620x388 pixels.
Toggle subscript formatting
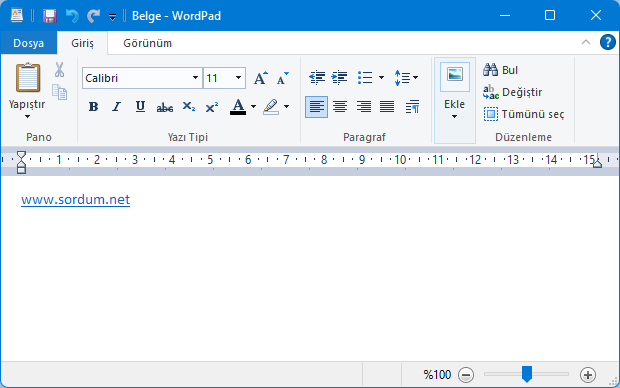point(189,106)
